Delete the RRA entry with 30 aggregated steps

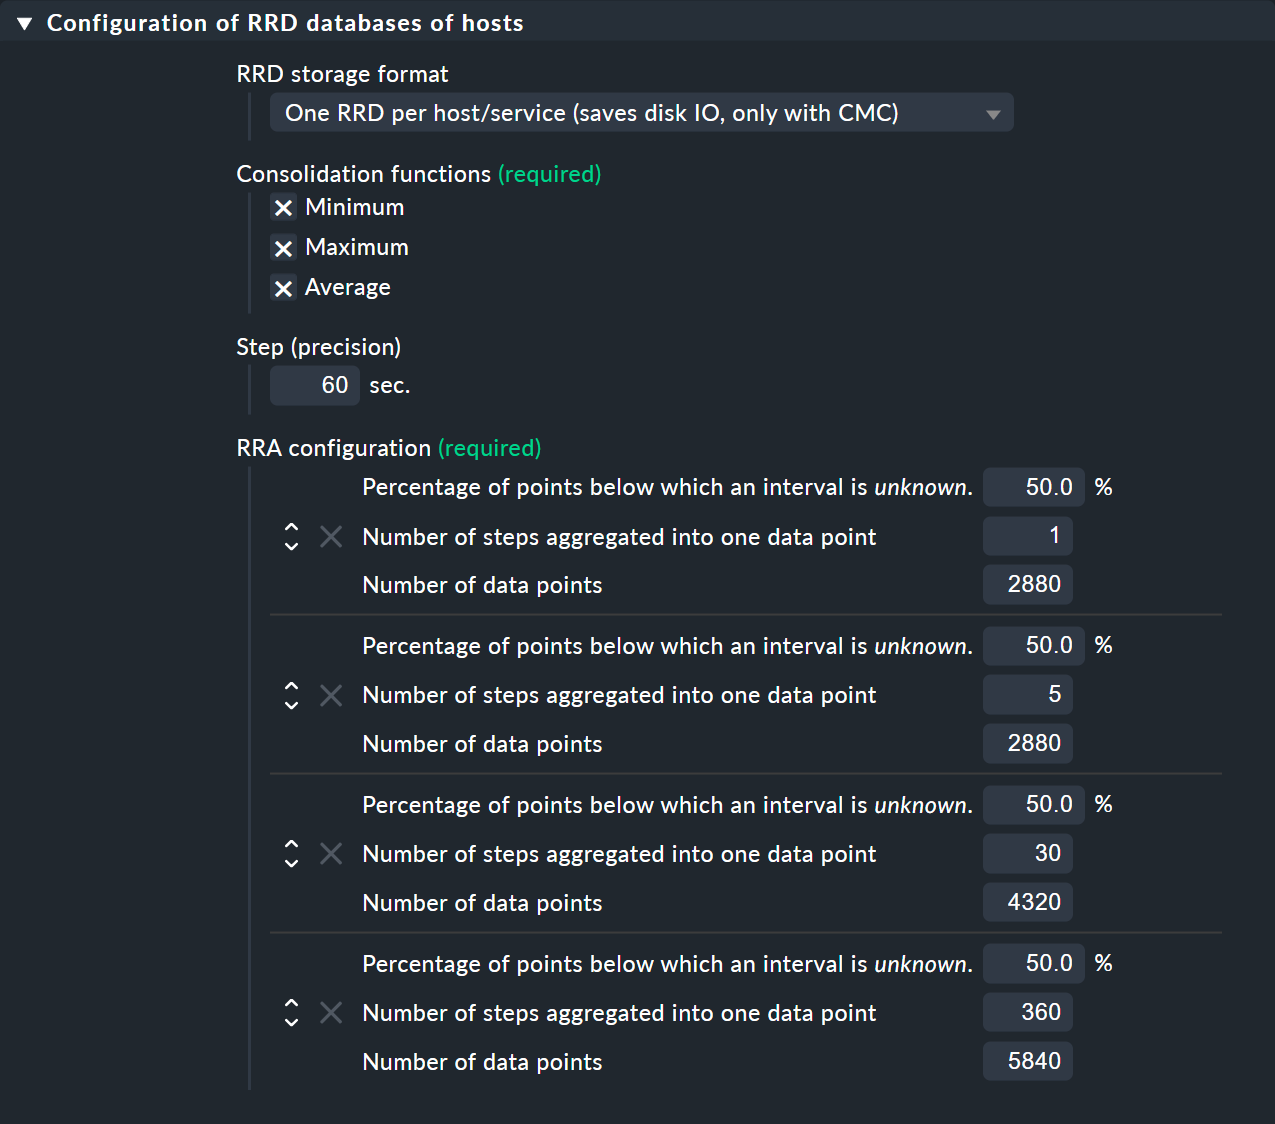click(331, 853)
